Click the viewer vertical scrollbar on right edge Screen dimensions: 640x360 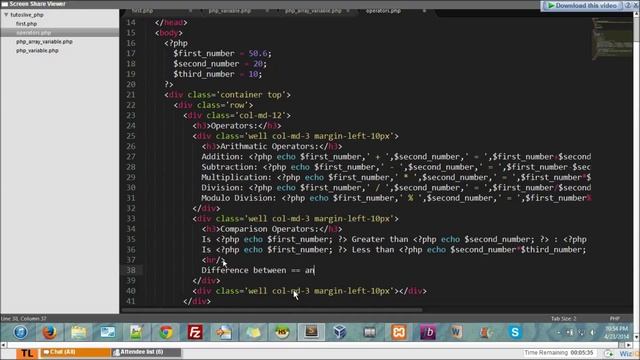click(x=636, y=176)
